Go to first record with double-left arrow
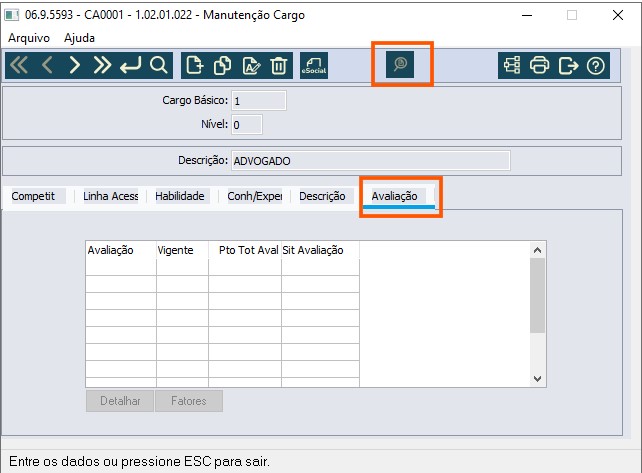Viewport: 642px width, 473px height. click(19, 65)
